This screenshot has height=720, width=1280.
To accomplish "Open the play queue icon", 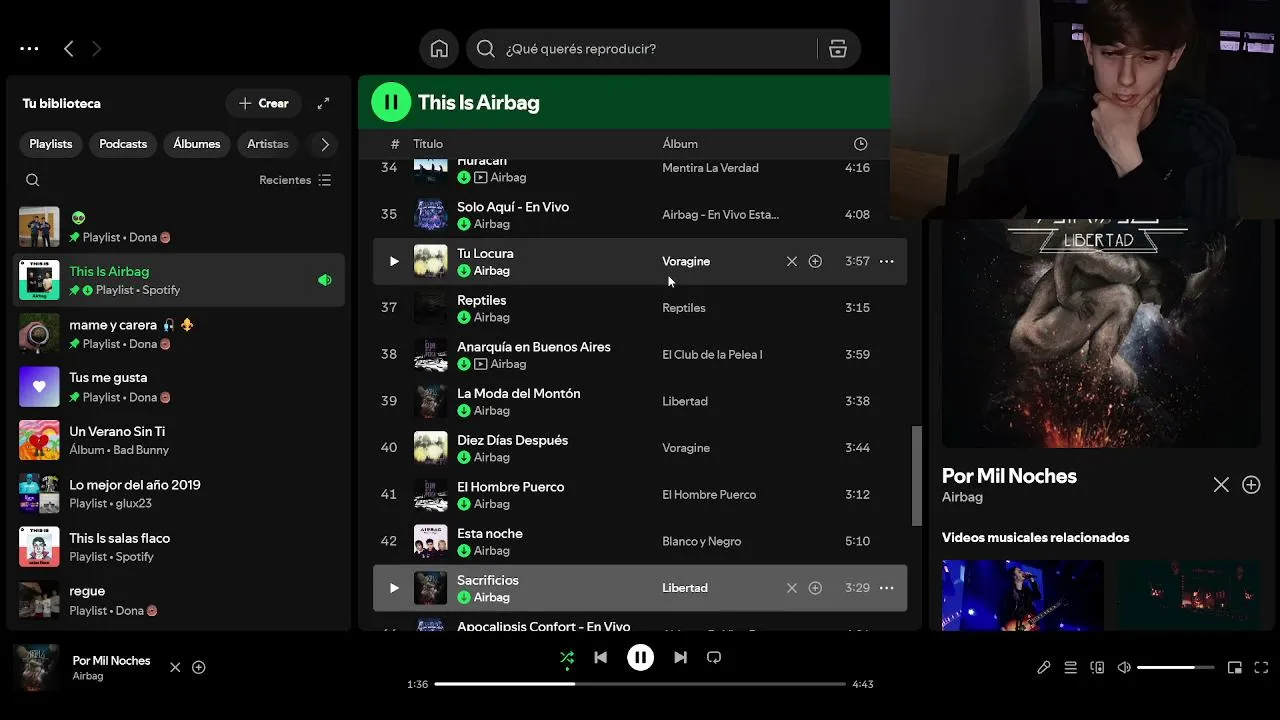I will click(1071, 668).
